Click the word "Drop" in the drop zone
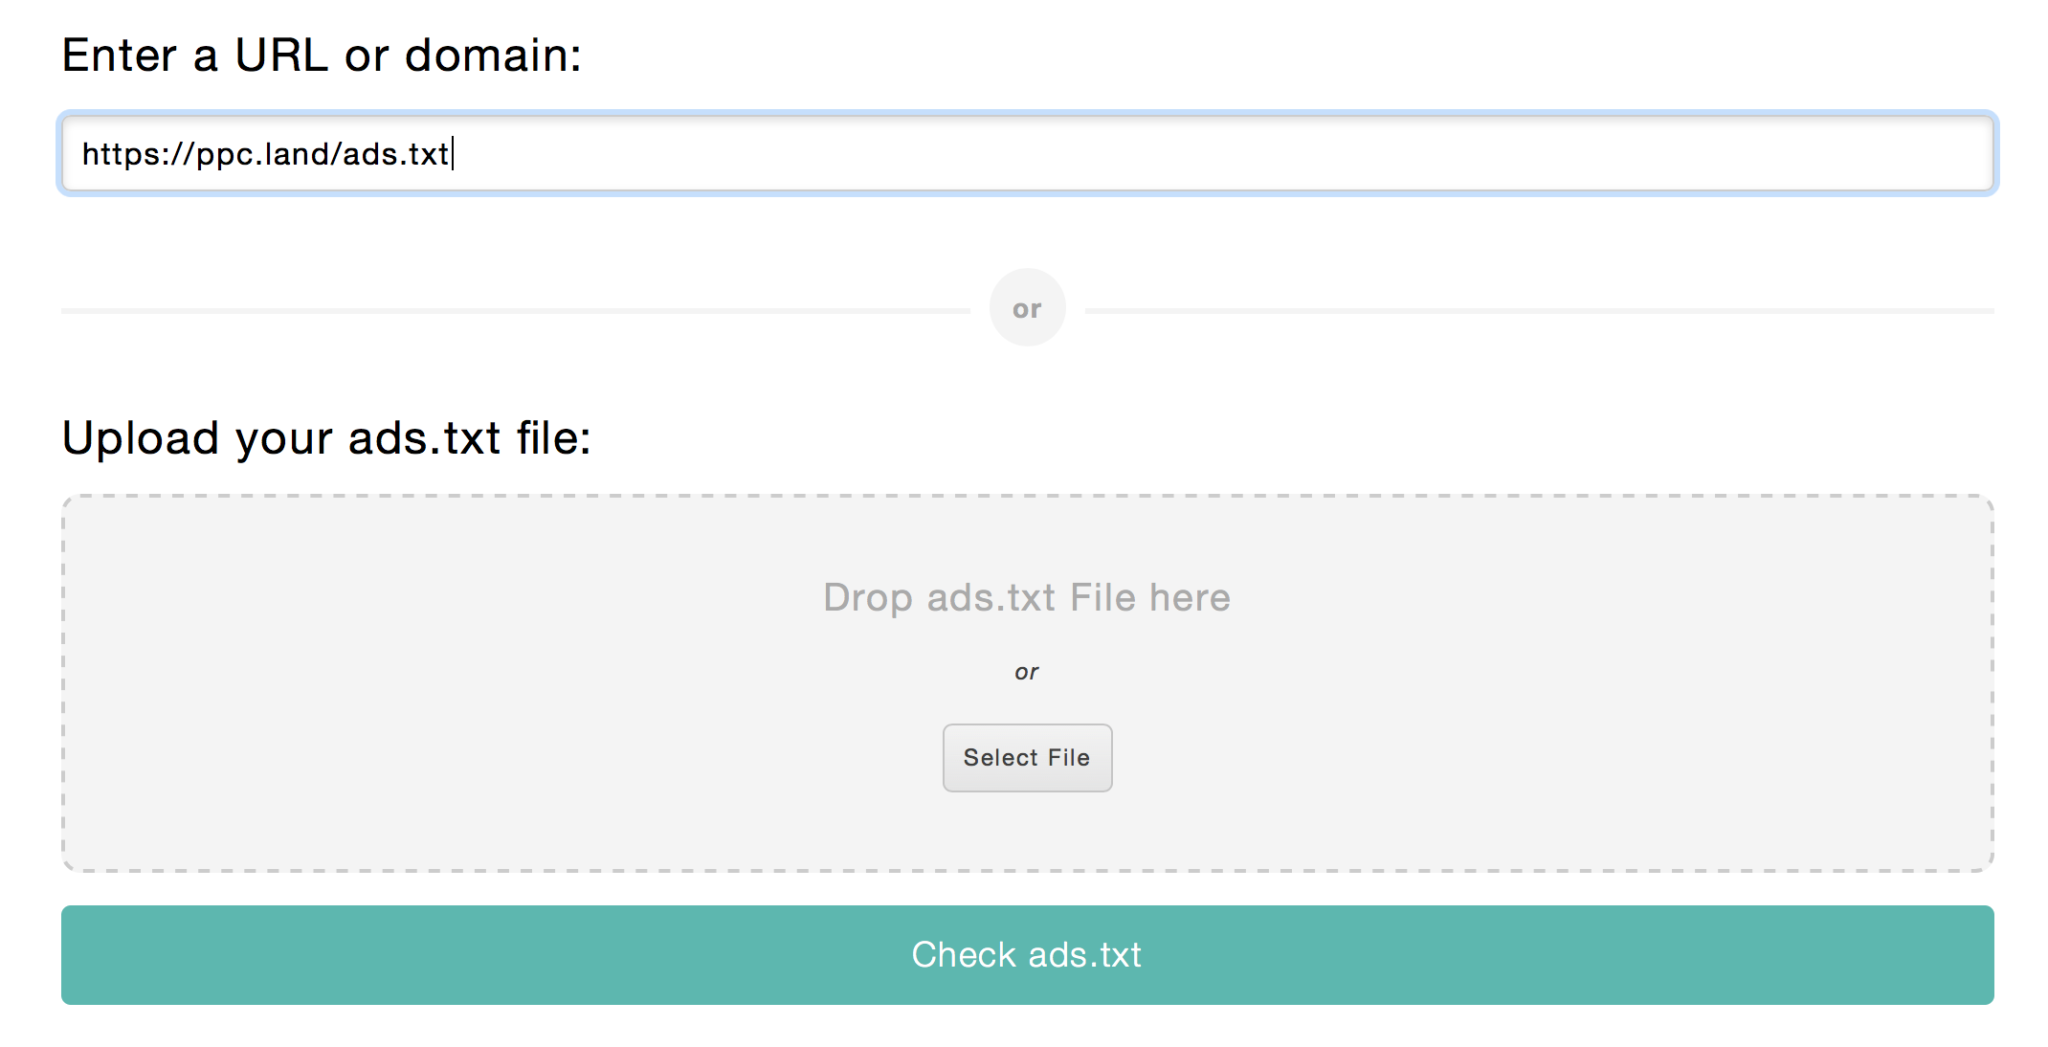2048x1047 pixels. 868,597
